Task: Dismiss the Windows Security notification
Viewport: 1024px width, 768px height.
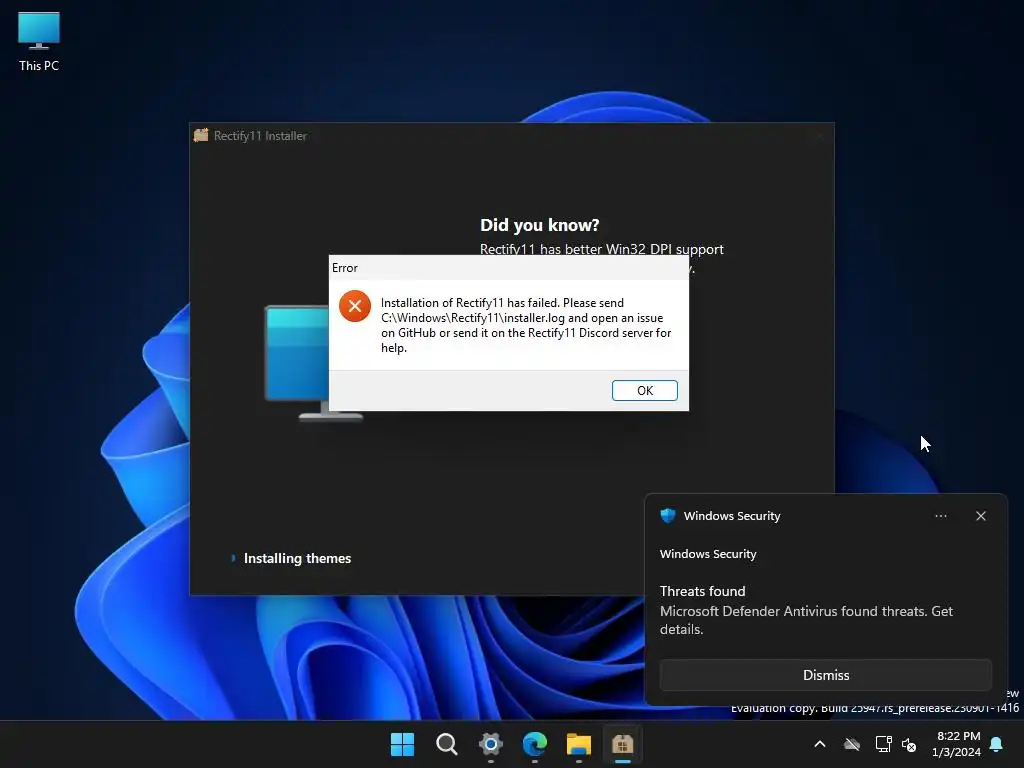Action: [x=825, y=675]
